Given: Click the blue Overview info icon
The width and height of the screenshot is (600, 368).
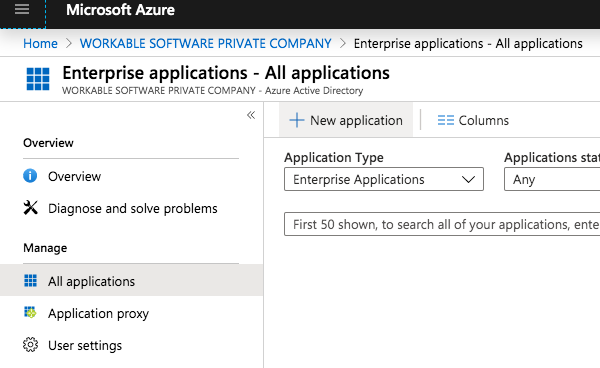Looking at the screenshot, I should (30, 176).
